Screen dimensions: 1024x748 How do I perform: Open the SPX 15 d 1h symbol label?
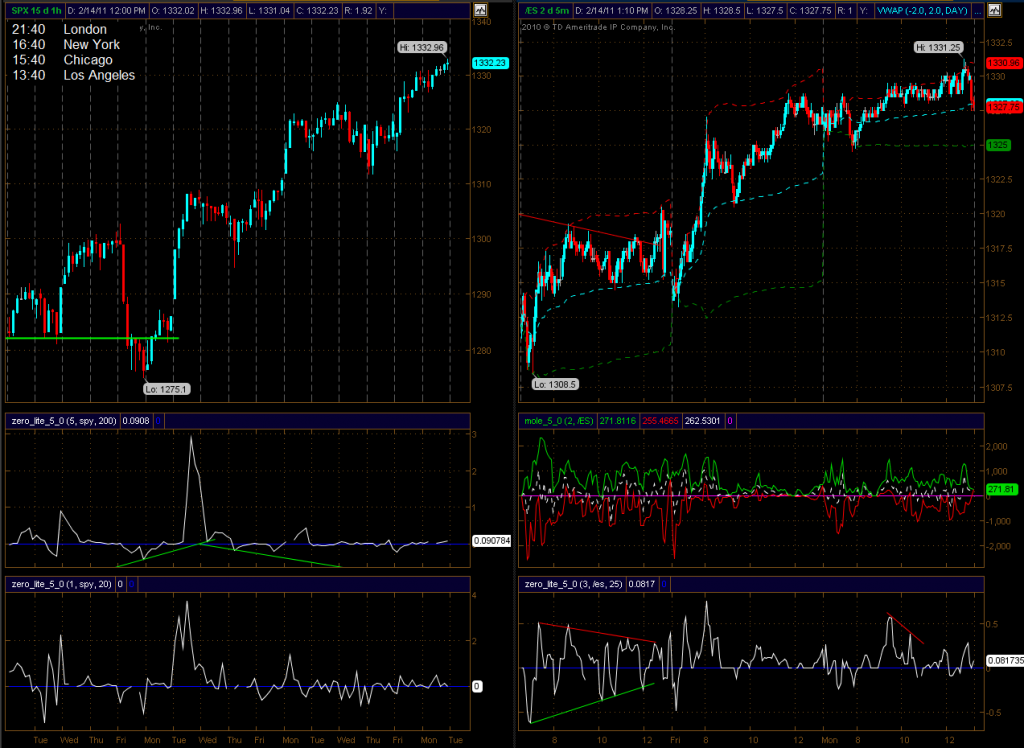pyautogui.click(x=35, y=11)
